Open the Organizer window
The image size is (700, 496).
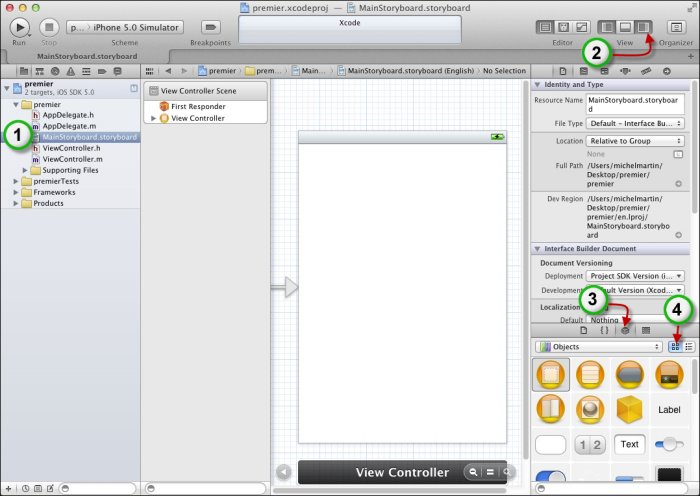675,27
